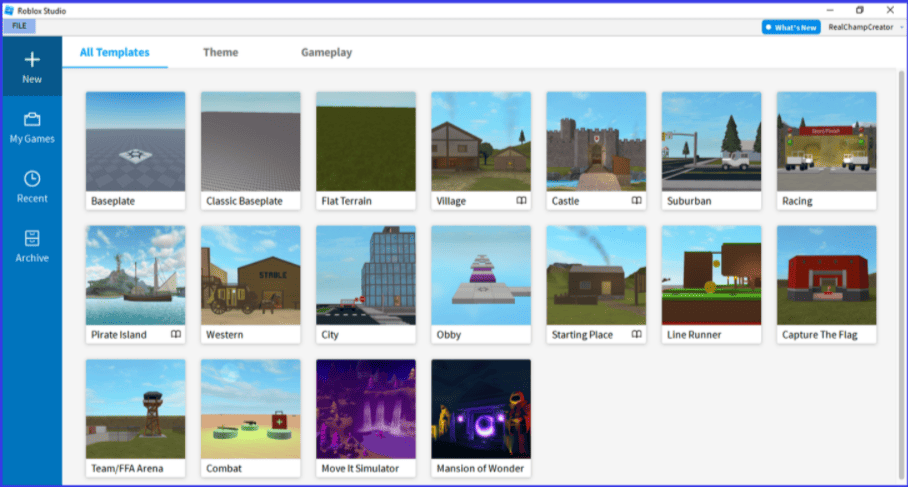Click the tutorial book icon on Castle
This screenshot has height=487, width=908.
pos(636,200)
